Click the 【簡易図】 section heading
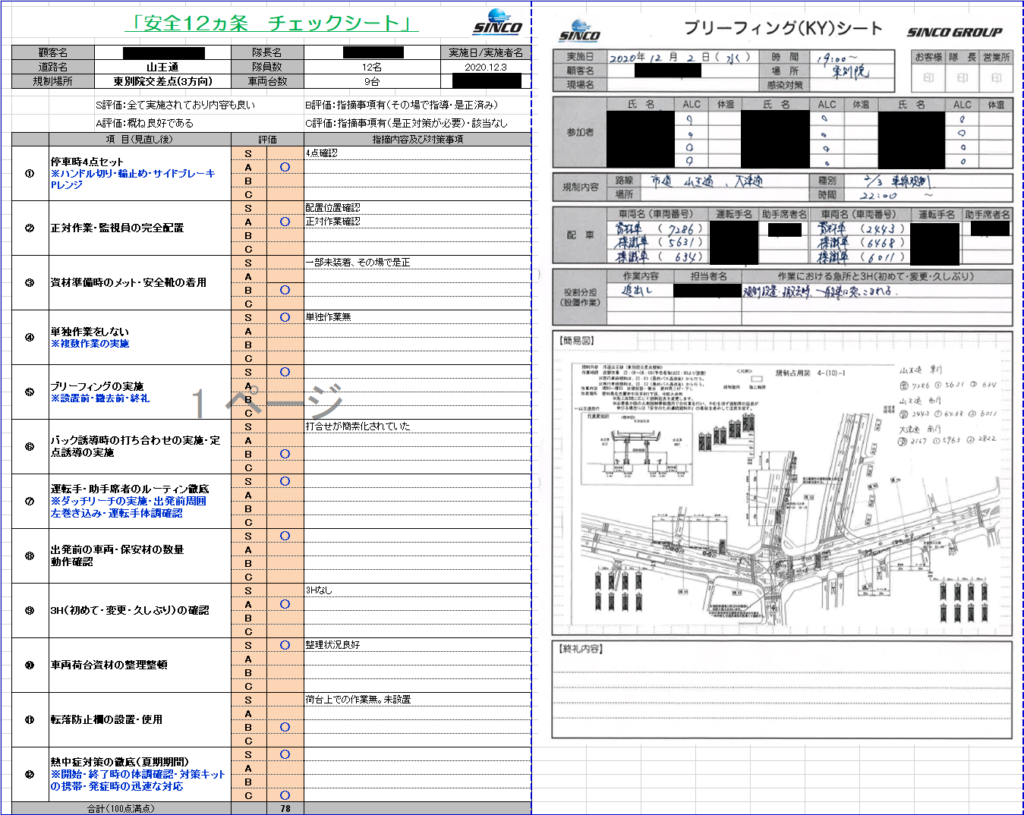The width and height of the screenshot is (1024, 815). point(576,340)
